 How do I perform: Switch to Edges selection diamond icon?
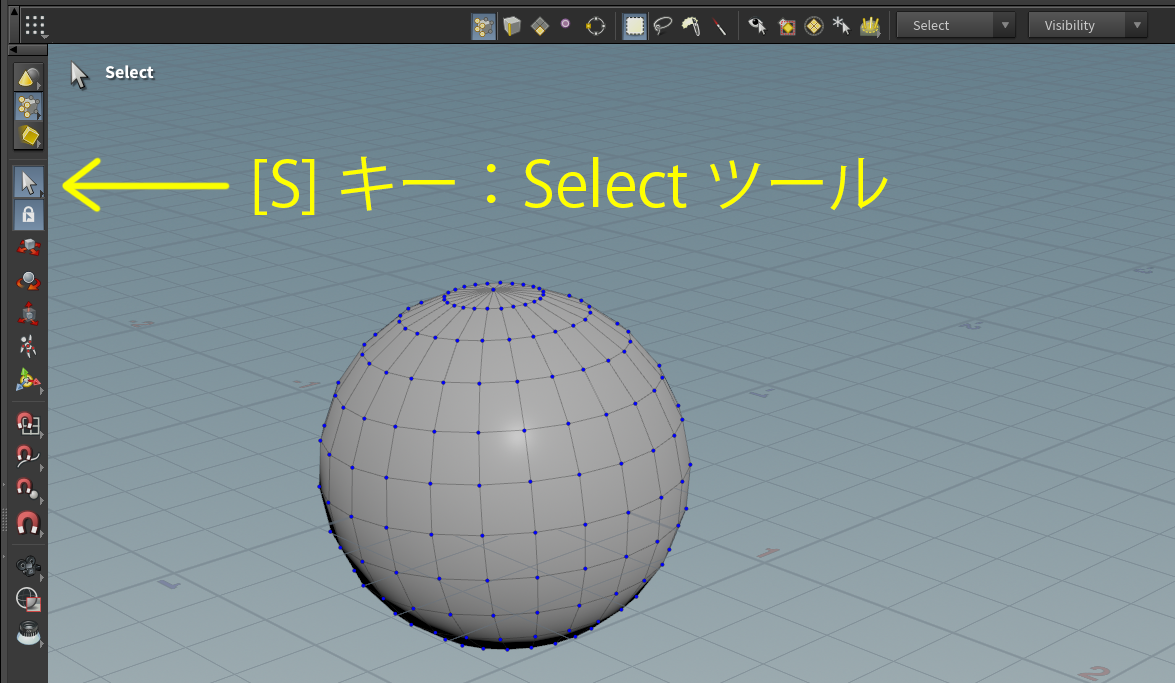540,27
